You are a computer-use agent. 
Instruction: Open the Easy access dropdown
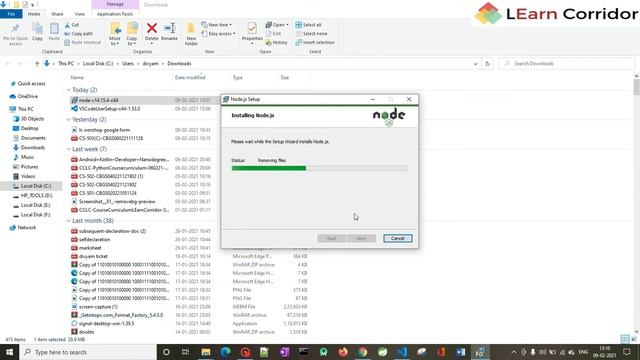pos(218,33)
